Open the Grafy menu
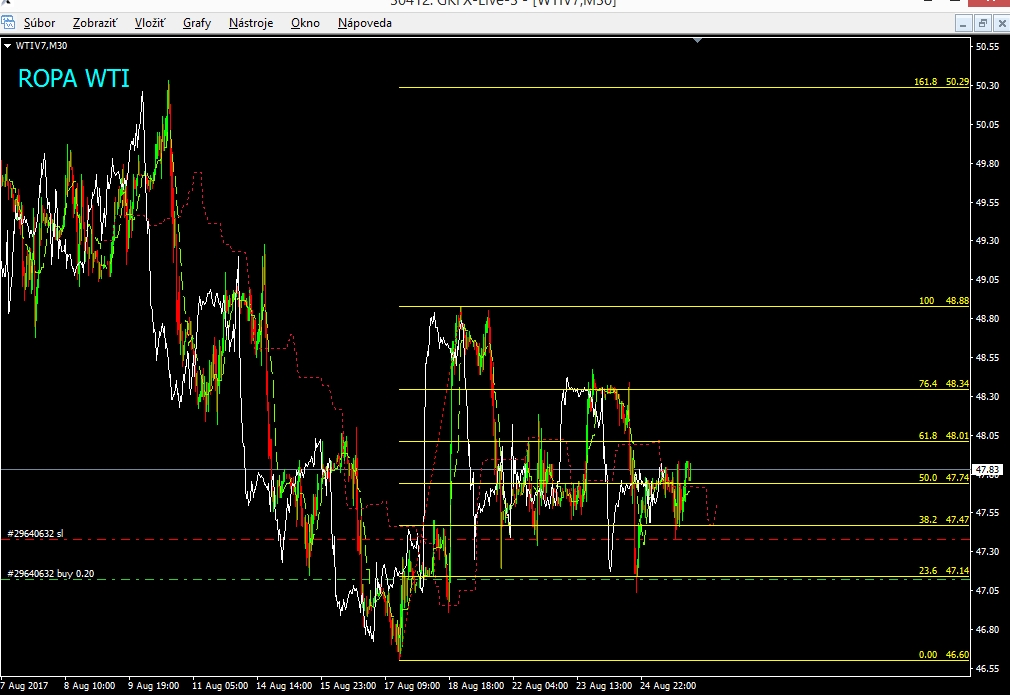Viewport: 1010px width, 695px height. click(x=196, y=23)
